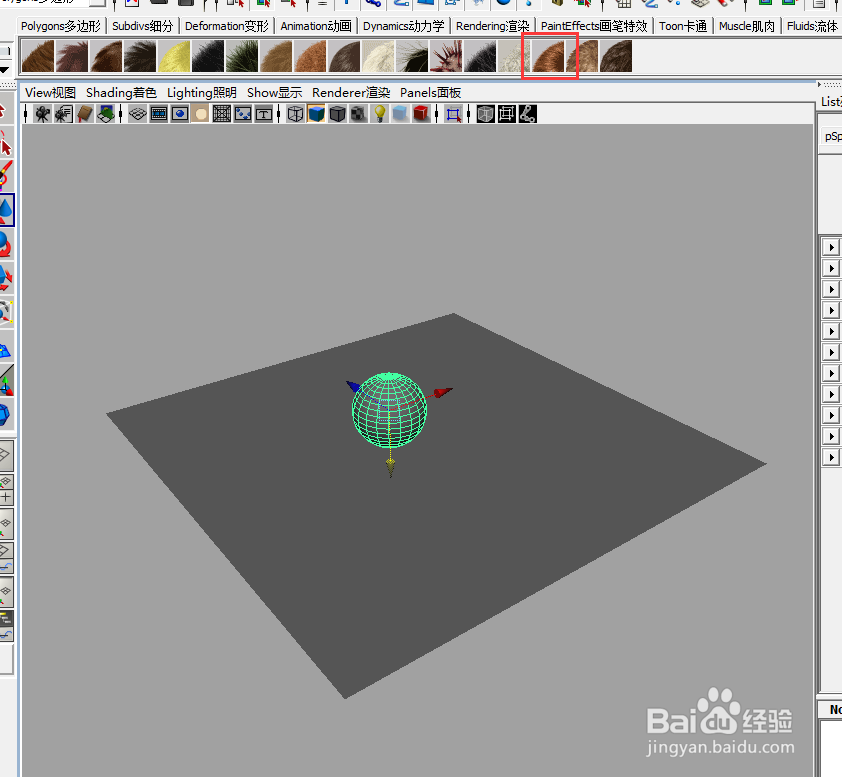Select the Show Manipulator tool

tap(6, 380)
